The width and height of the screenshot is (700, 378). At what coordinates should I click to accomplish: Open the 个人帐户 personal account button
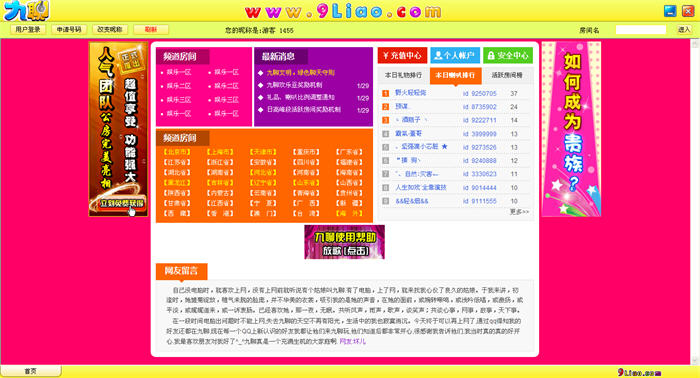pyautogui.click(x=455, y=55)
